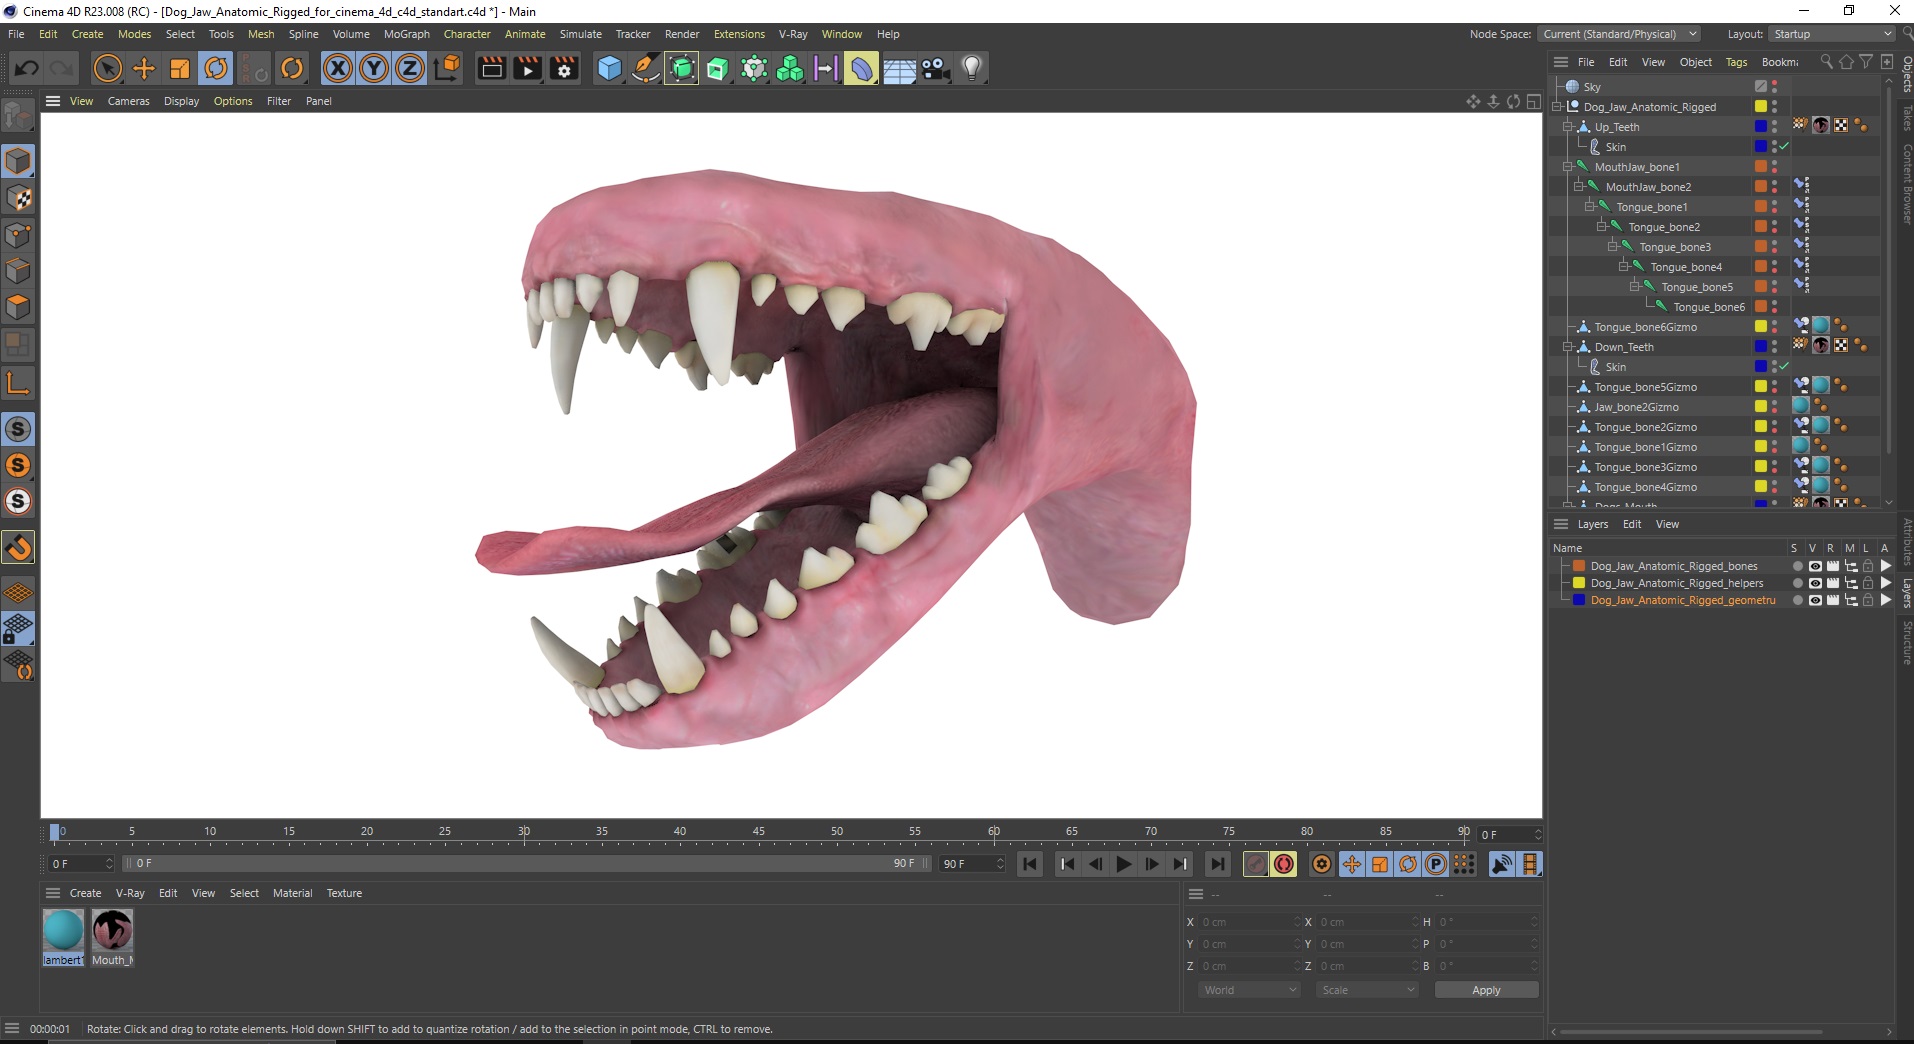Click the blue color swatch of Up_Teeth
Viewport: 1914px width, 1044px height.
tap(1760, 127)
